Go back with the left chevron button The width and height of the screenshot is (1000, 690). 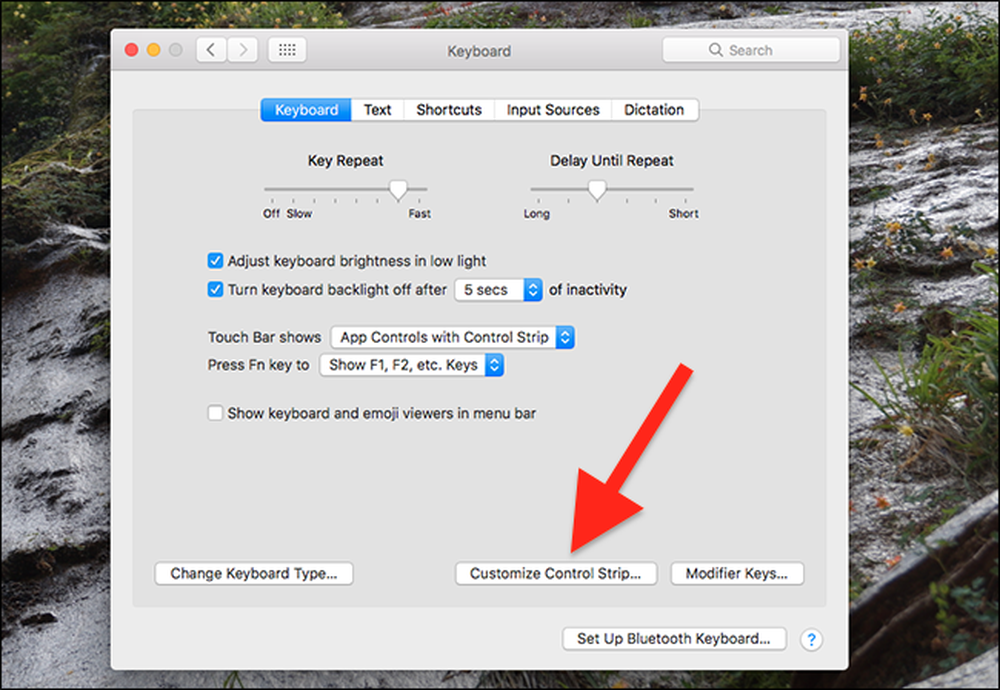click(211, 50)
